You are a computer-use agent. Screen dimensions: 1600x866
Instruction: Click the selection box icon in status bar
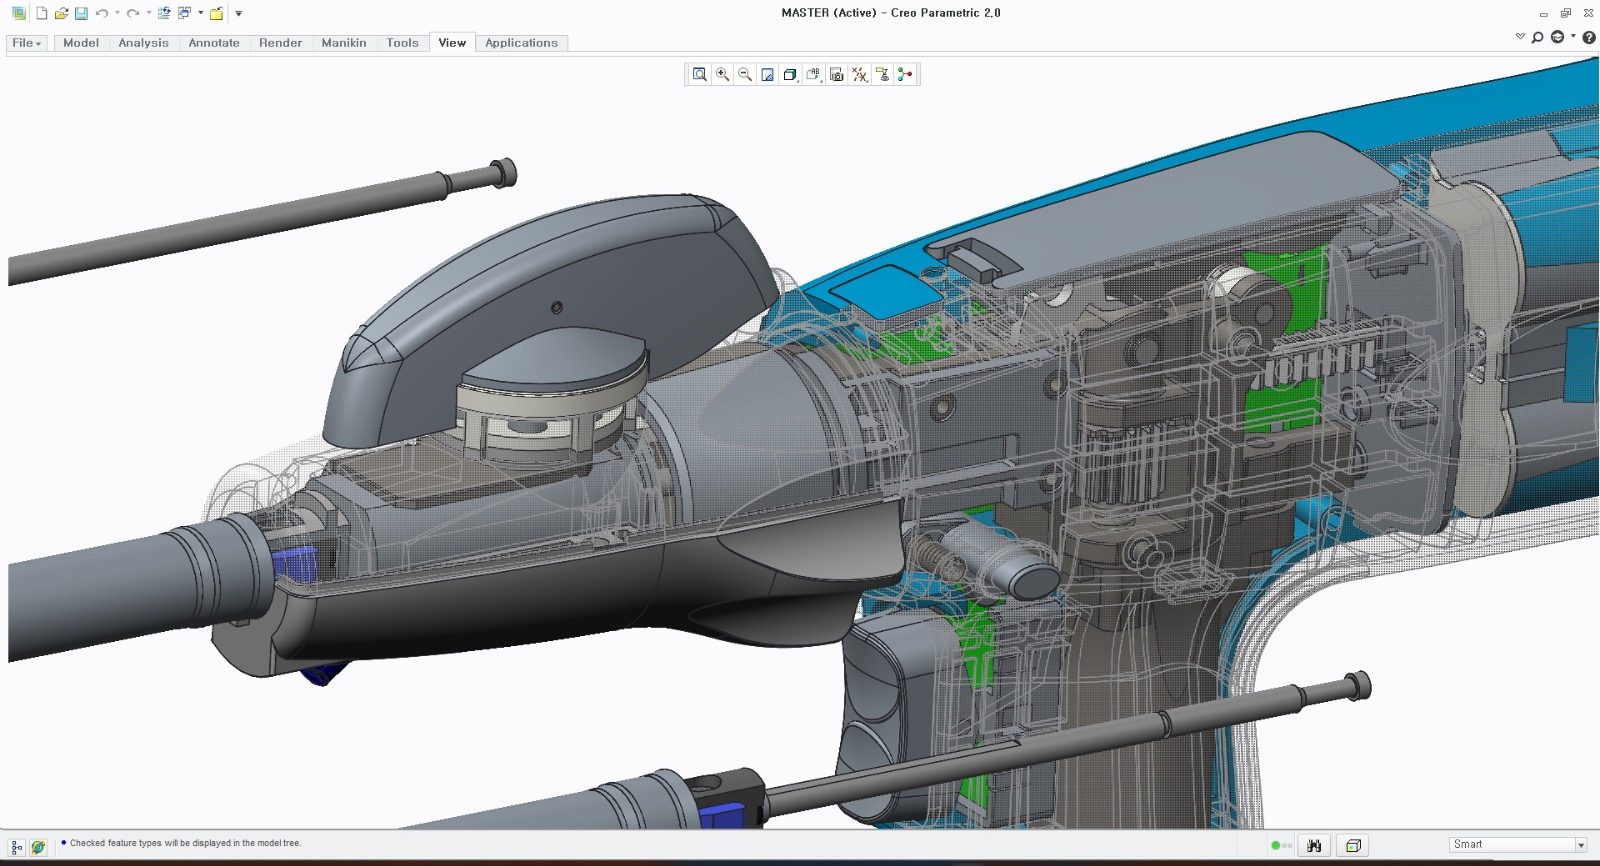coord(1353,846)
